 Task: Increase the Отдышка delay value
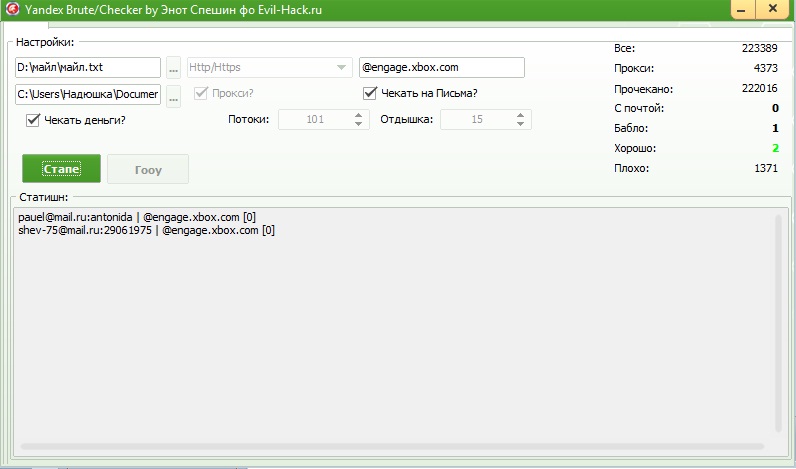[520, 115]
